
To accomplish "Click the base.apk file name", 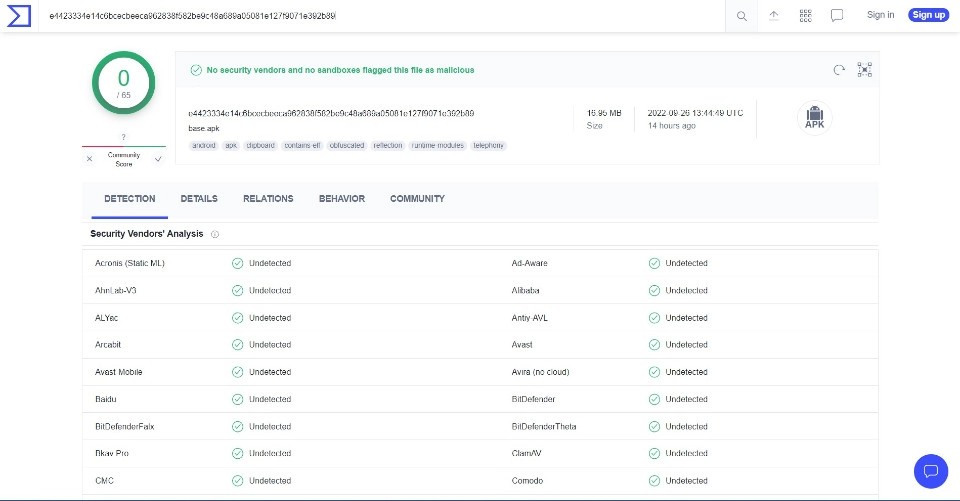I will point(204,129).
